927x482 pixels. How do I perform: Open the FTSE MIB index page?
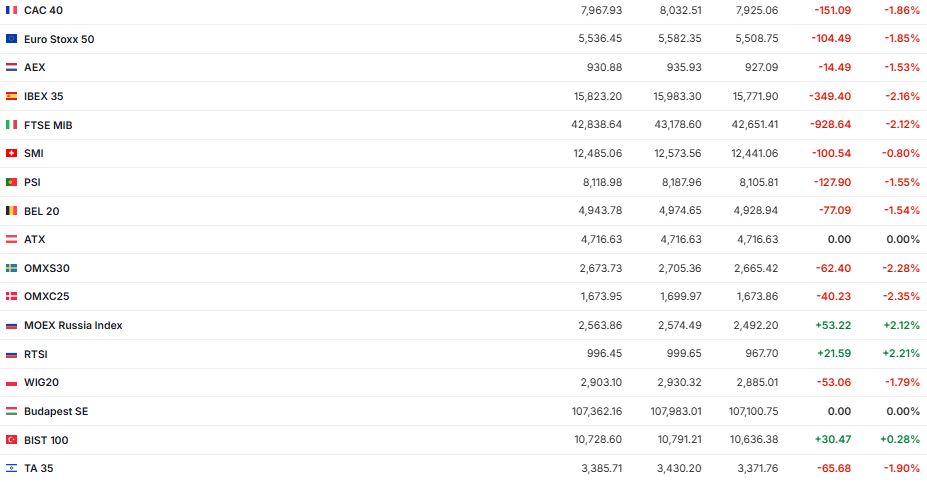48,125
